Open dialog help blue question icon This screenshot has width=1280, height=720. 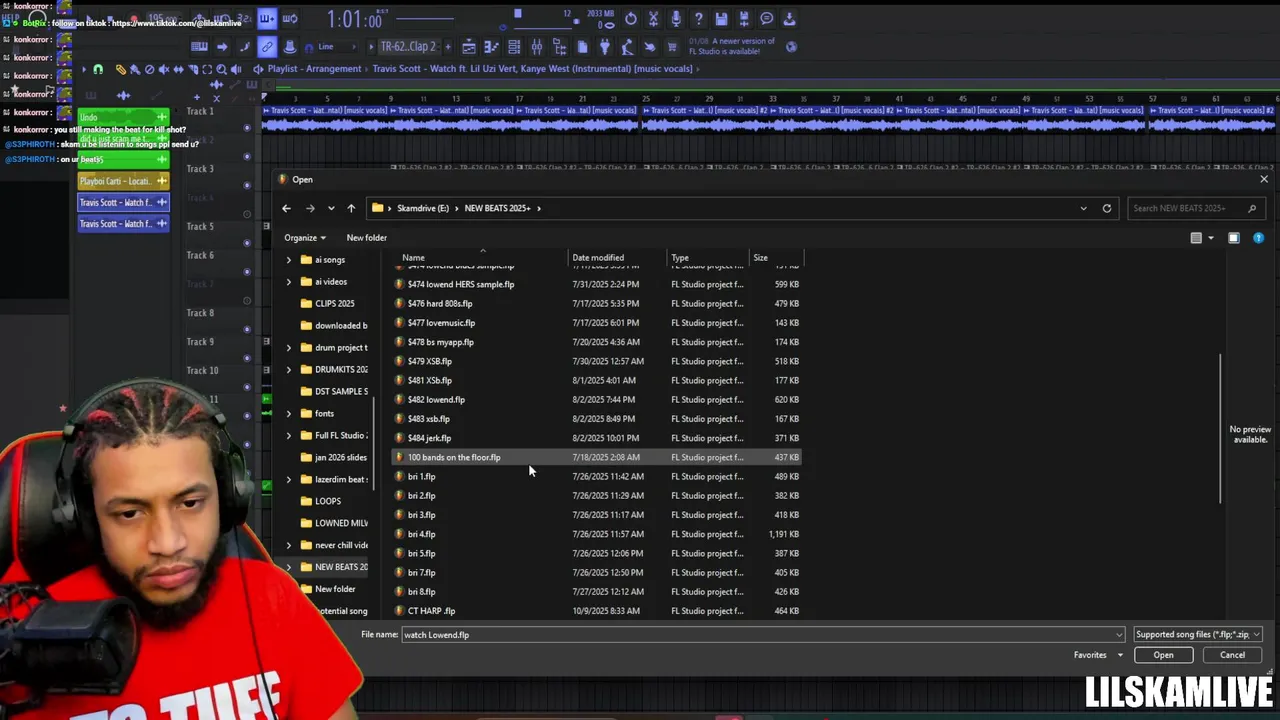(x=1258, y=238)
